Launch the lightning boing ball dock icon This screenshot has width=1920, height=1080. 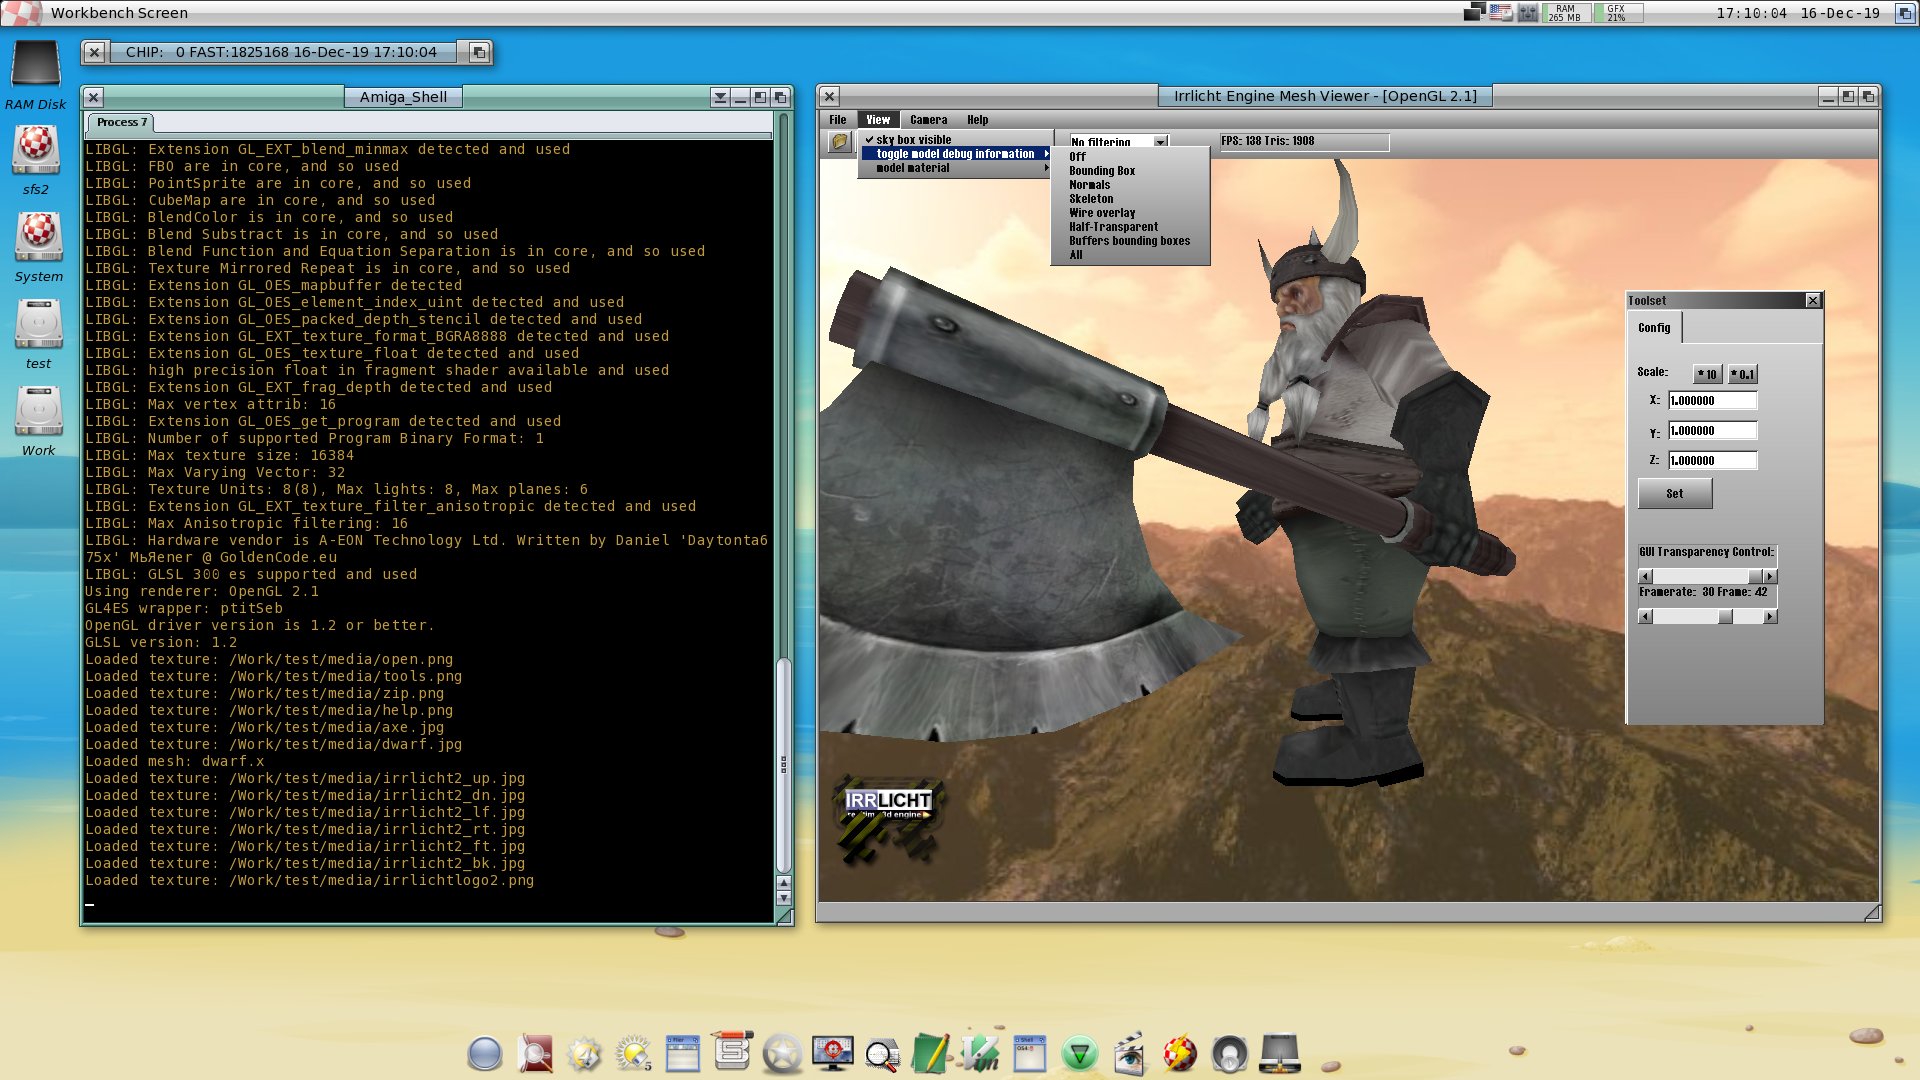pyautogui.click(x=1180, y=1053)
